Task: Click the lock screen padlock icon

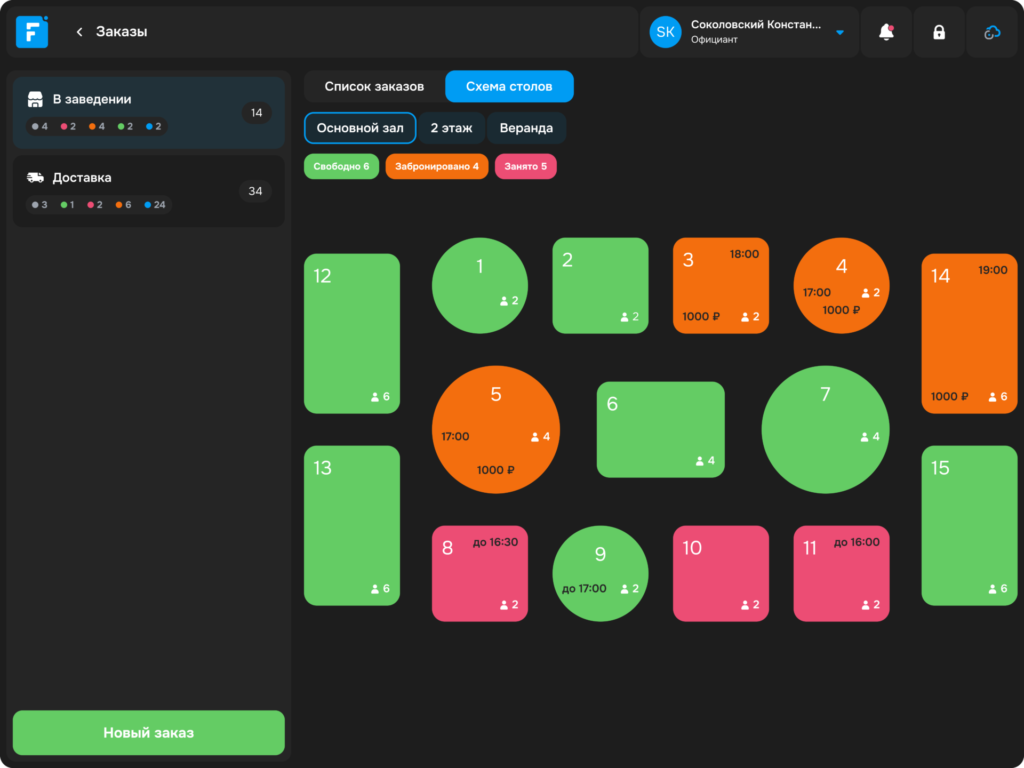Action: click(938, 32)
